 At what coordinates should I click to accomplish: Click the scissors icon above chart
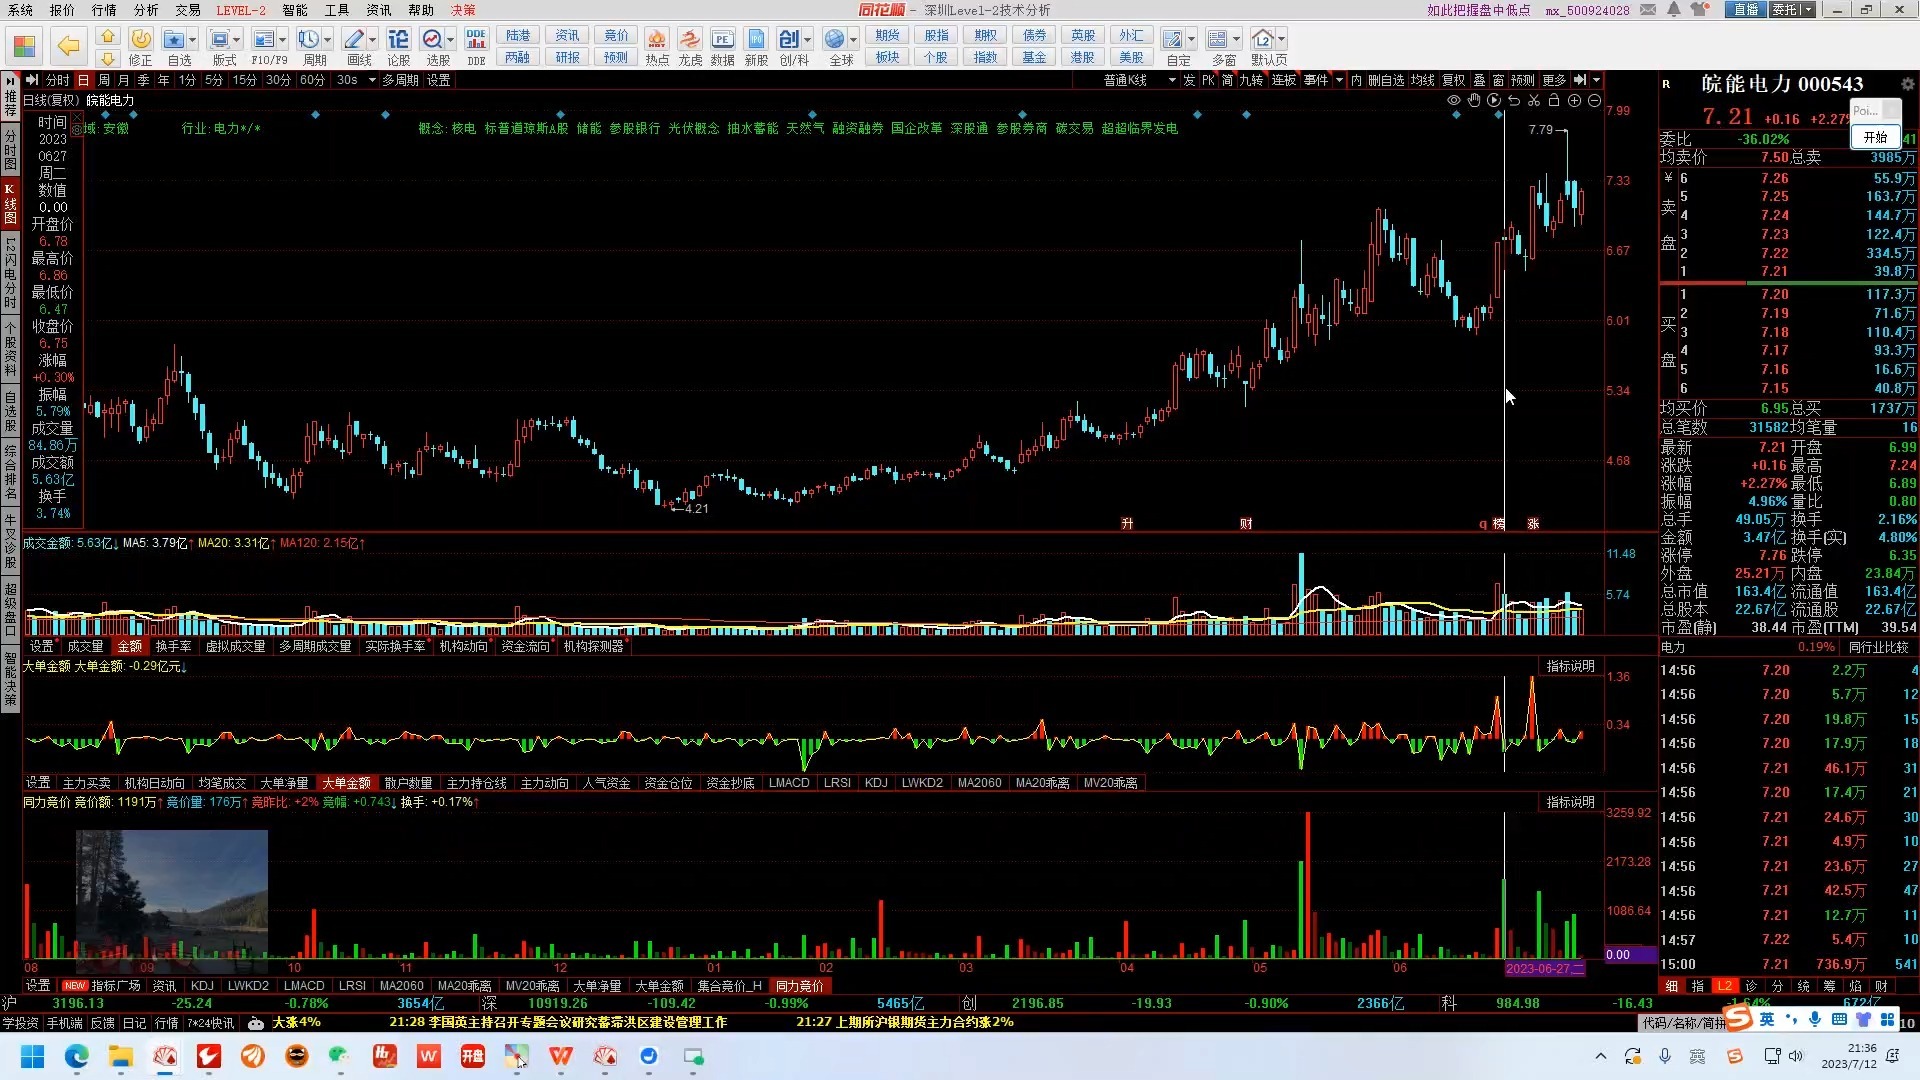(x=1534, y=100)
